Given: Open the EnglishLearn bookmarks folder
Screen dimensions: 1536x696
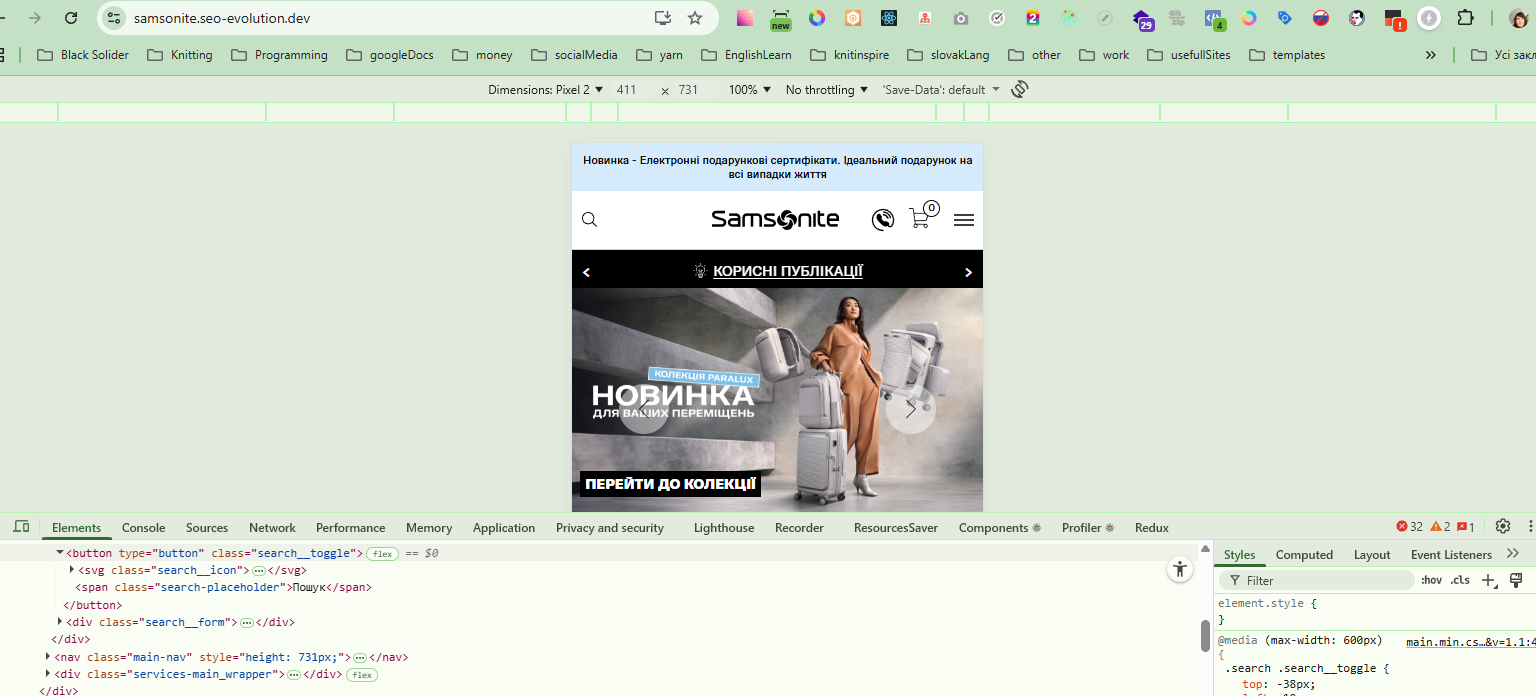Looking at the screenshot, I should click(x=746, y=55).
